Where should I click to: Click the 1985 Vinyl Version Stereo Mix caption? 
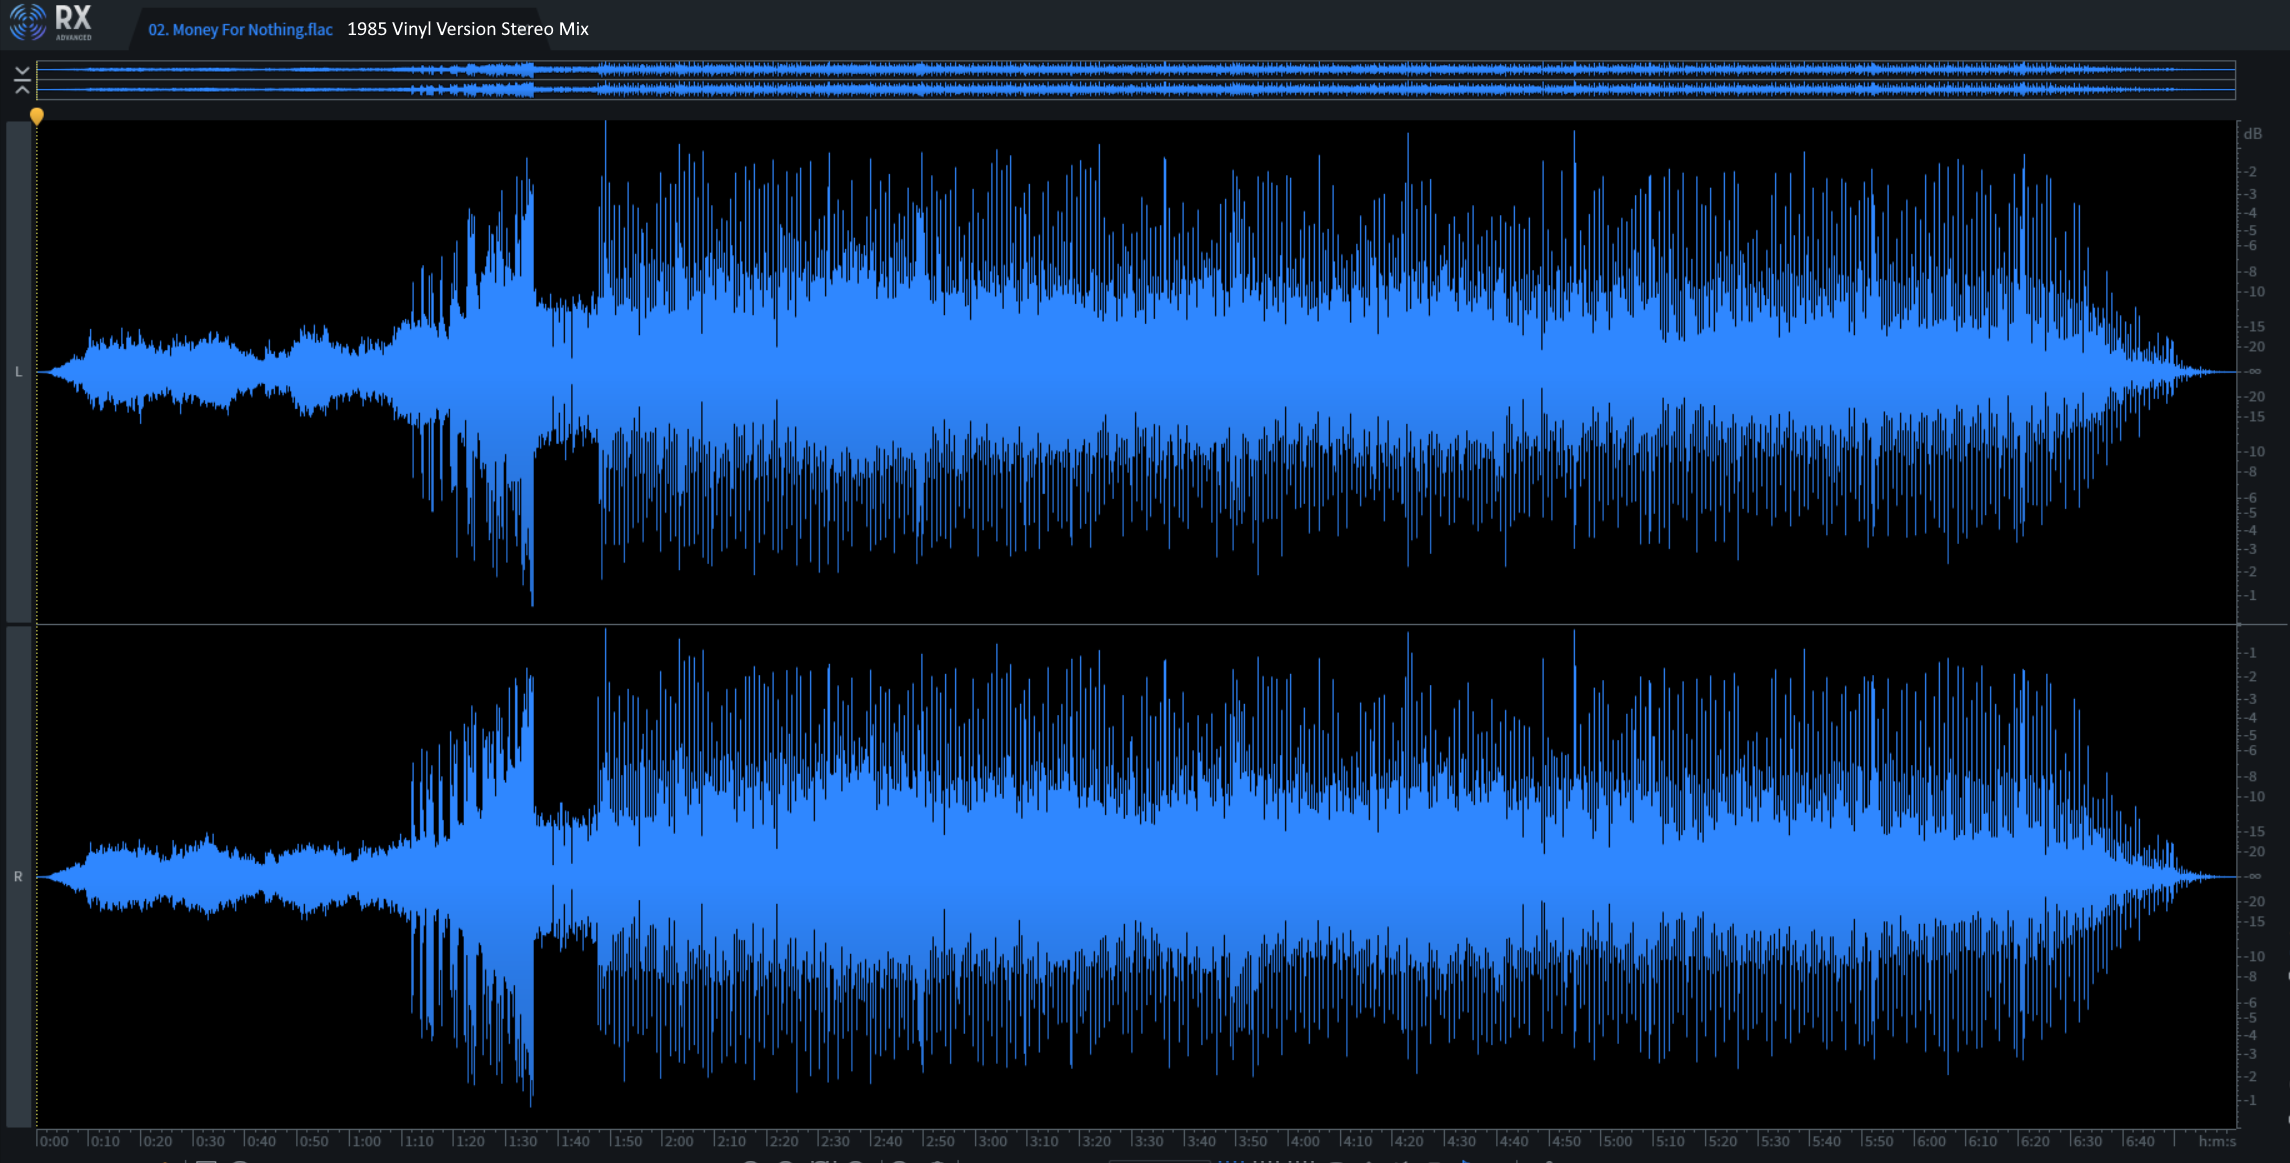[x=468, y=29]
